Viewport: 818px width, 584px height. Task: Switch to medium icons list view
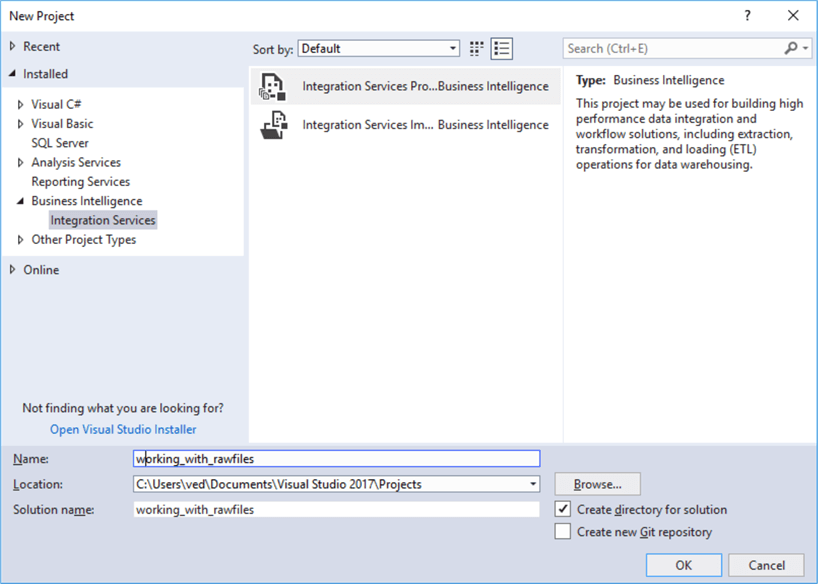[x=502, y=49]
